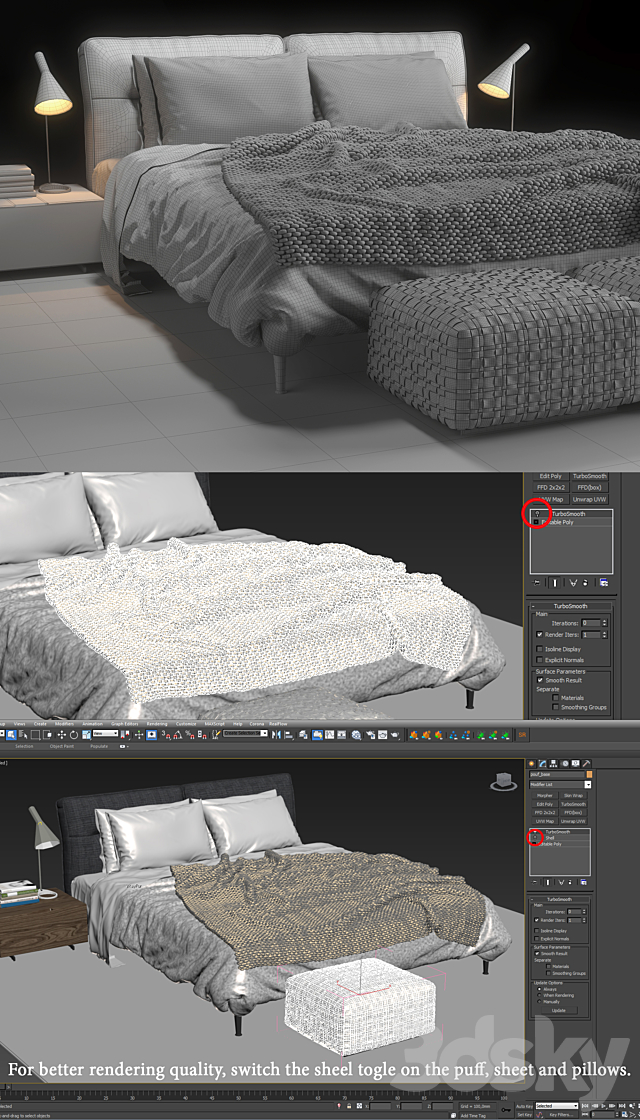Collapse TurboSmooth rollout in pouf_base panel
640x1120 pixels.
tap(532, 899)
